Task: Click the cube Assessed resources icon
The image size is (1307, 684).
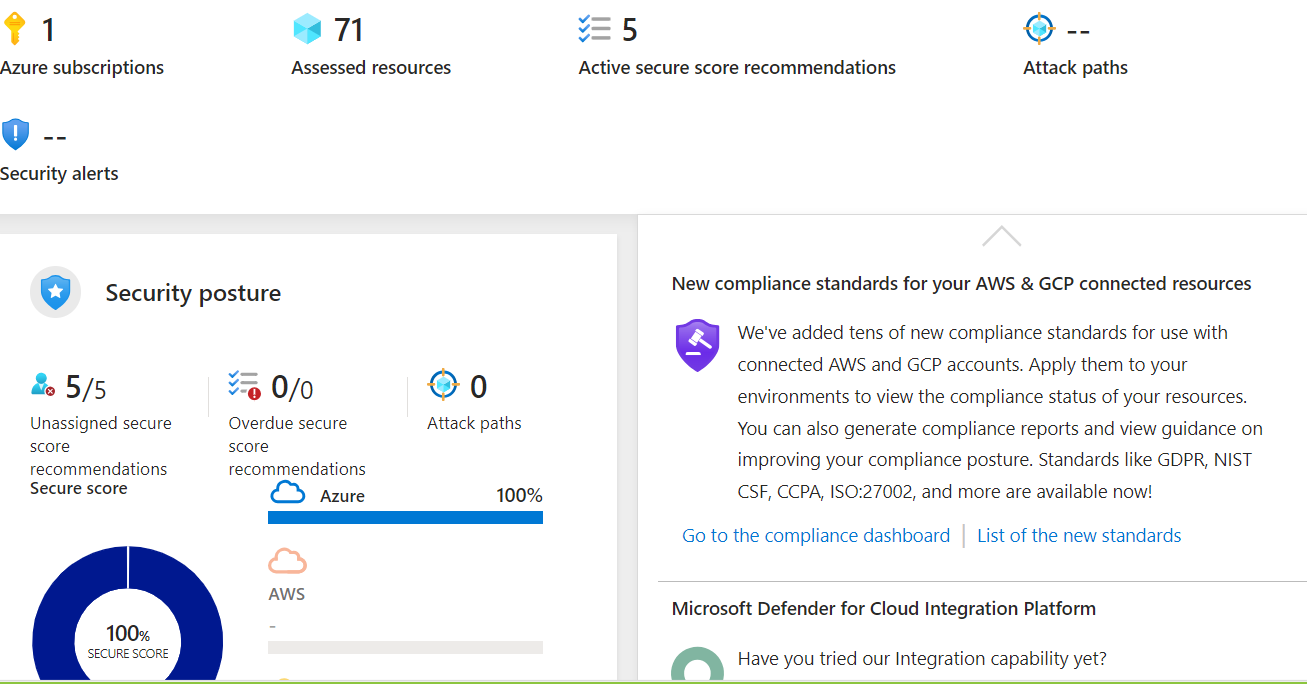Action: click(307, 29)
